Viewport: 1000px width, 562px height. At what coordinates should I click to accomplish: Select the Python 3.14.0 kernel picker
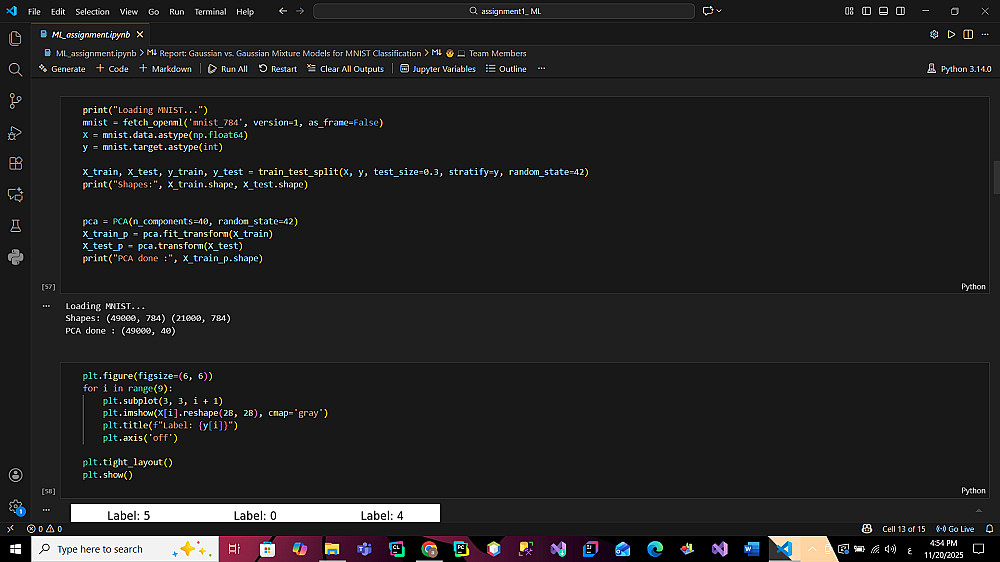[959, 69]
